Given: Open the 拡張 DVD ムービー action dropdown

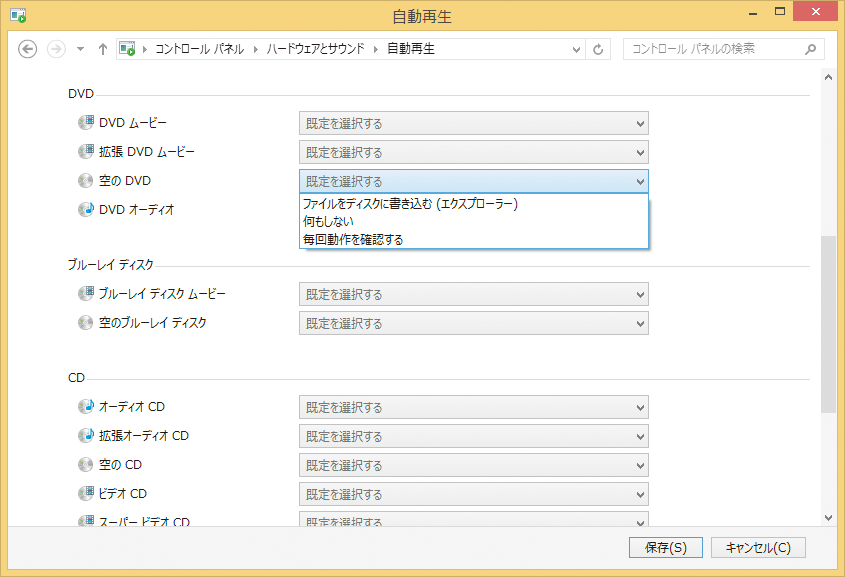Looking at the screenshot, I should [474, 152].
